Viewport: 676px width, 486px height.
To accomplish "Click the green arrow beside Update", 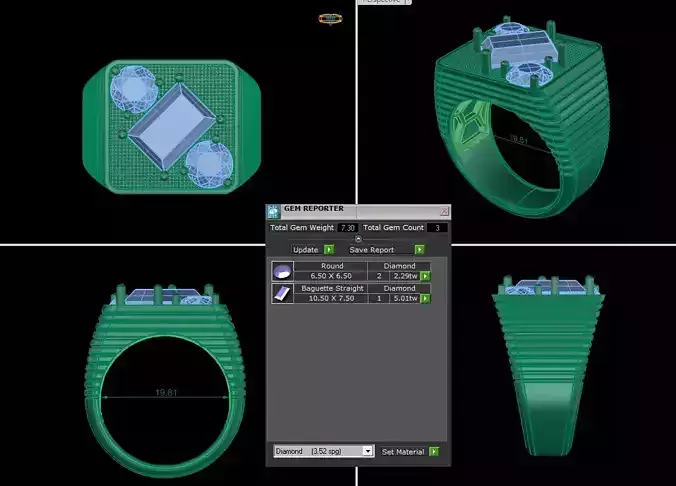I will click(x=329, y=250).
